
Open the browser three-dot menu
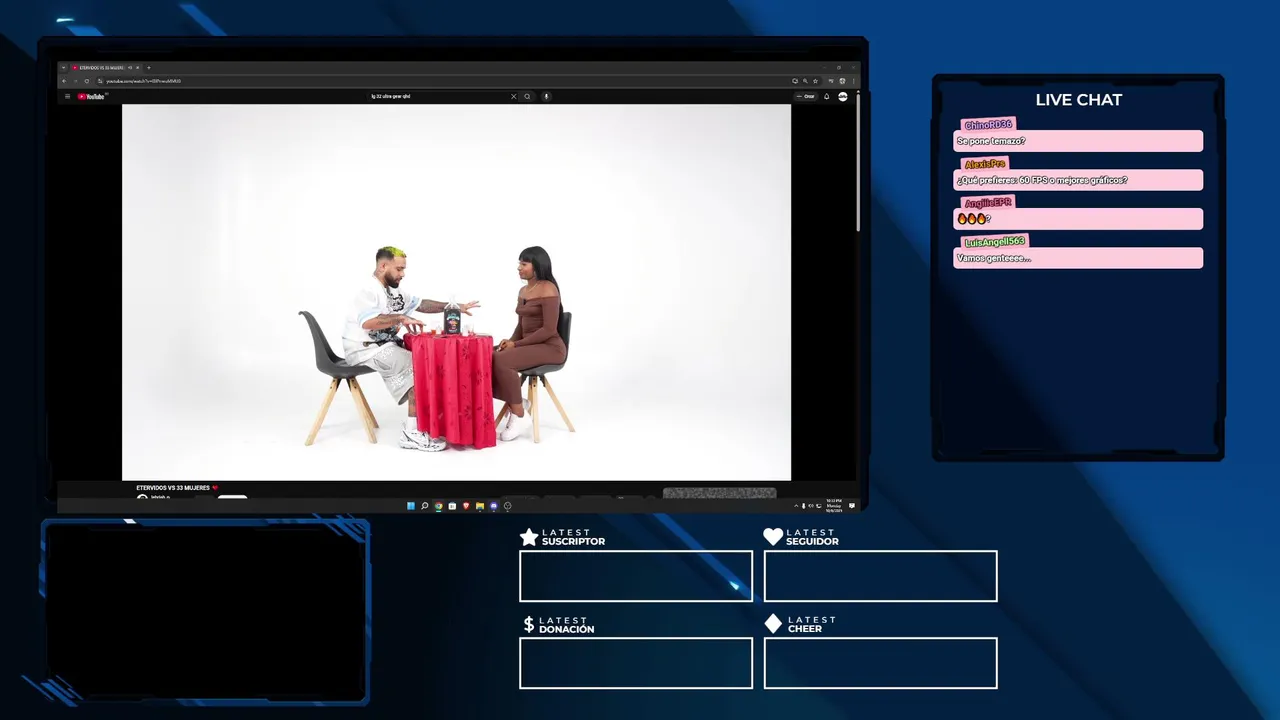tap(853, 81)
